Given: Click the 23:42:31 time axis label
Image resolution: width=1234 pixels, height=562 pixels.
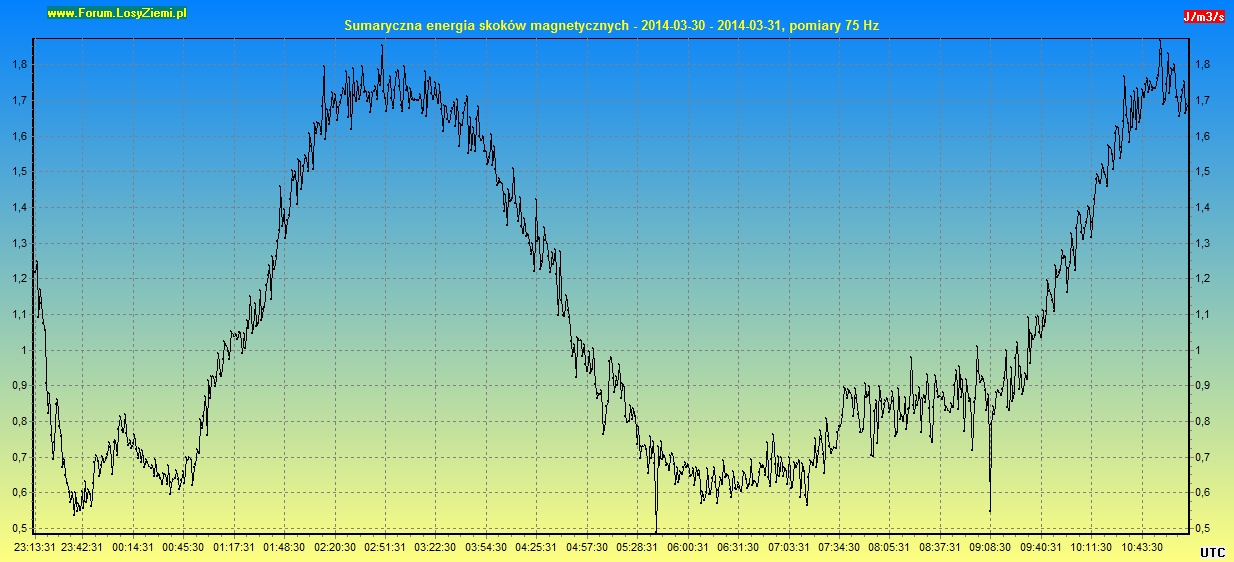Looking at the screenshot, I should 82,547.
